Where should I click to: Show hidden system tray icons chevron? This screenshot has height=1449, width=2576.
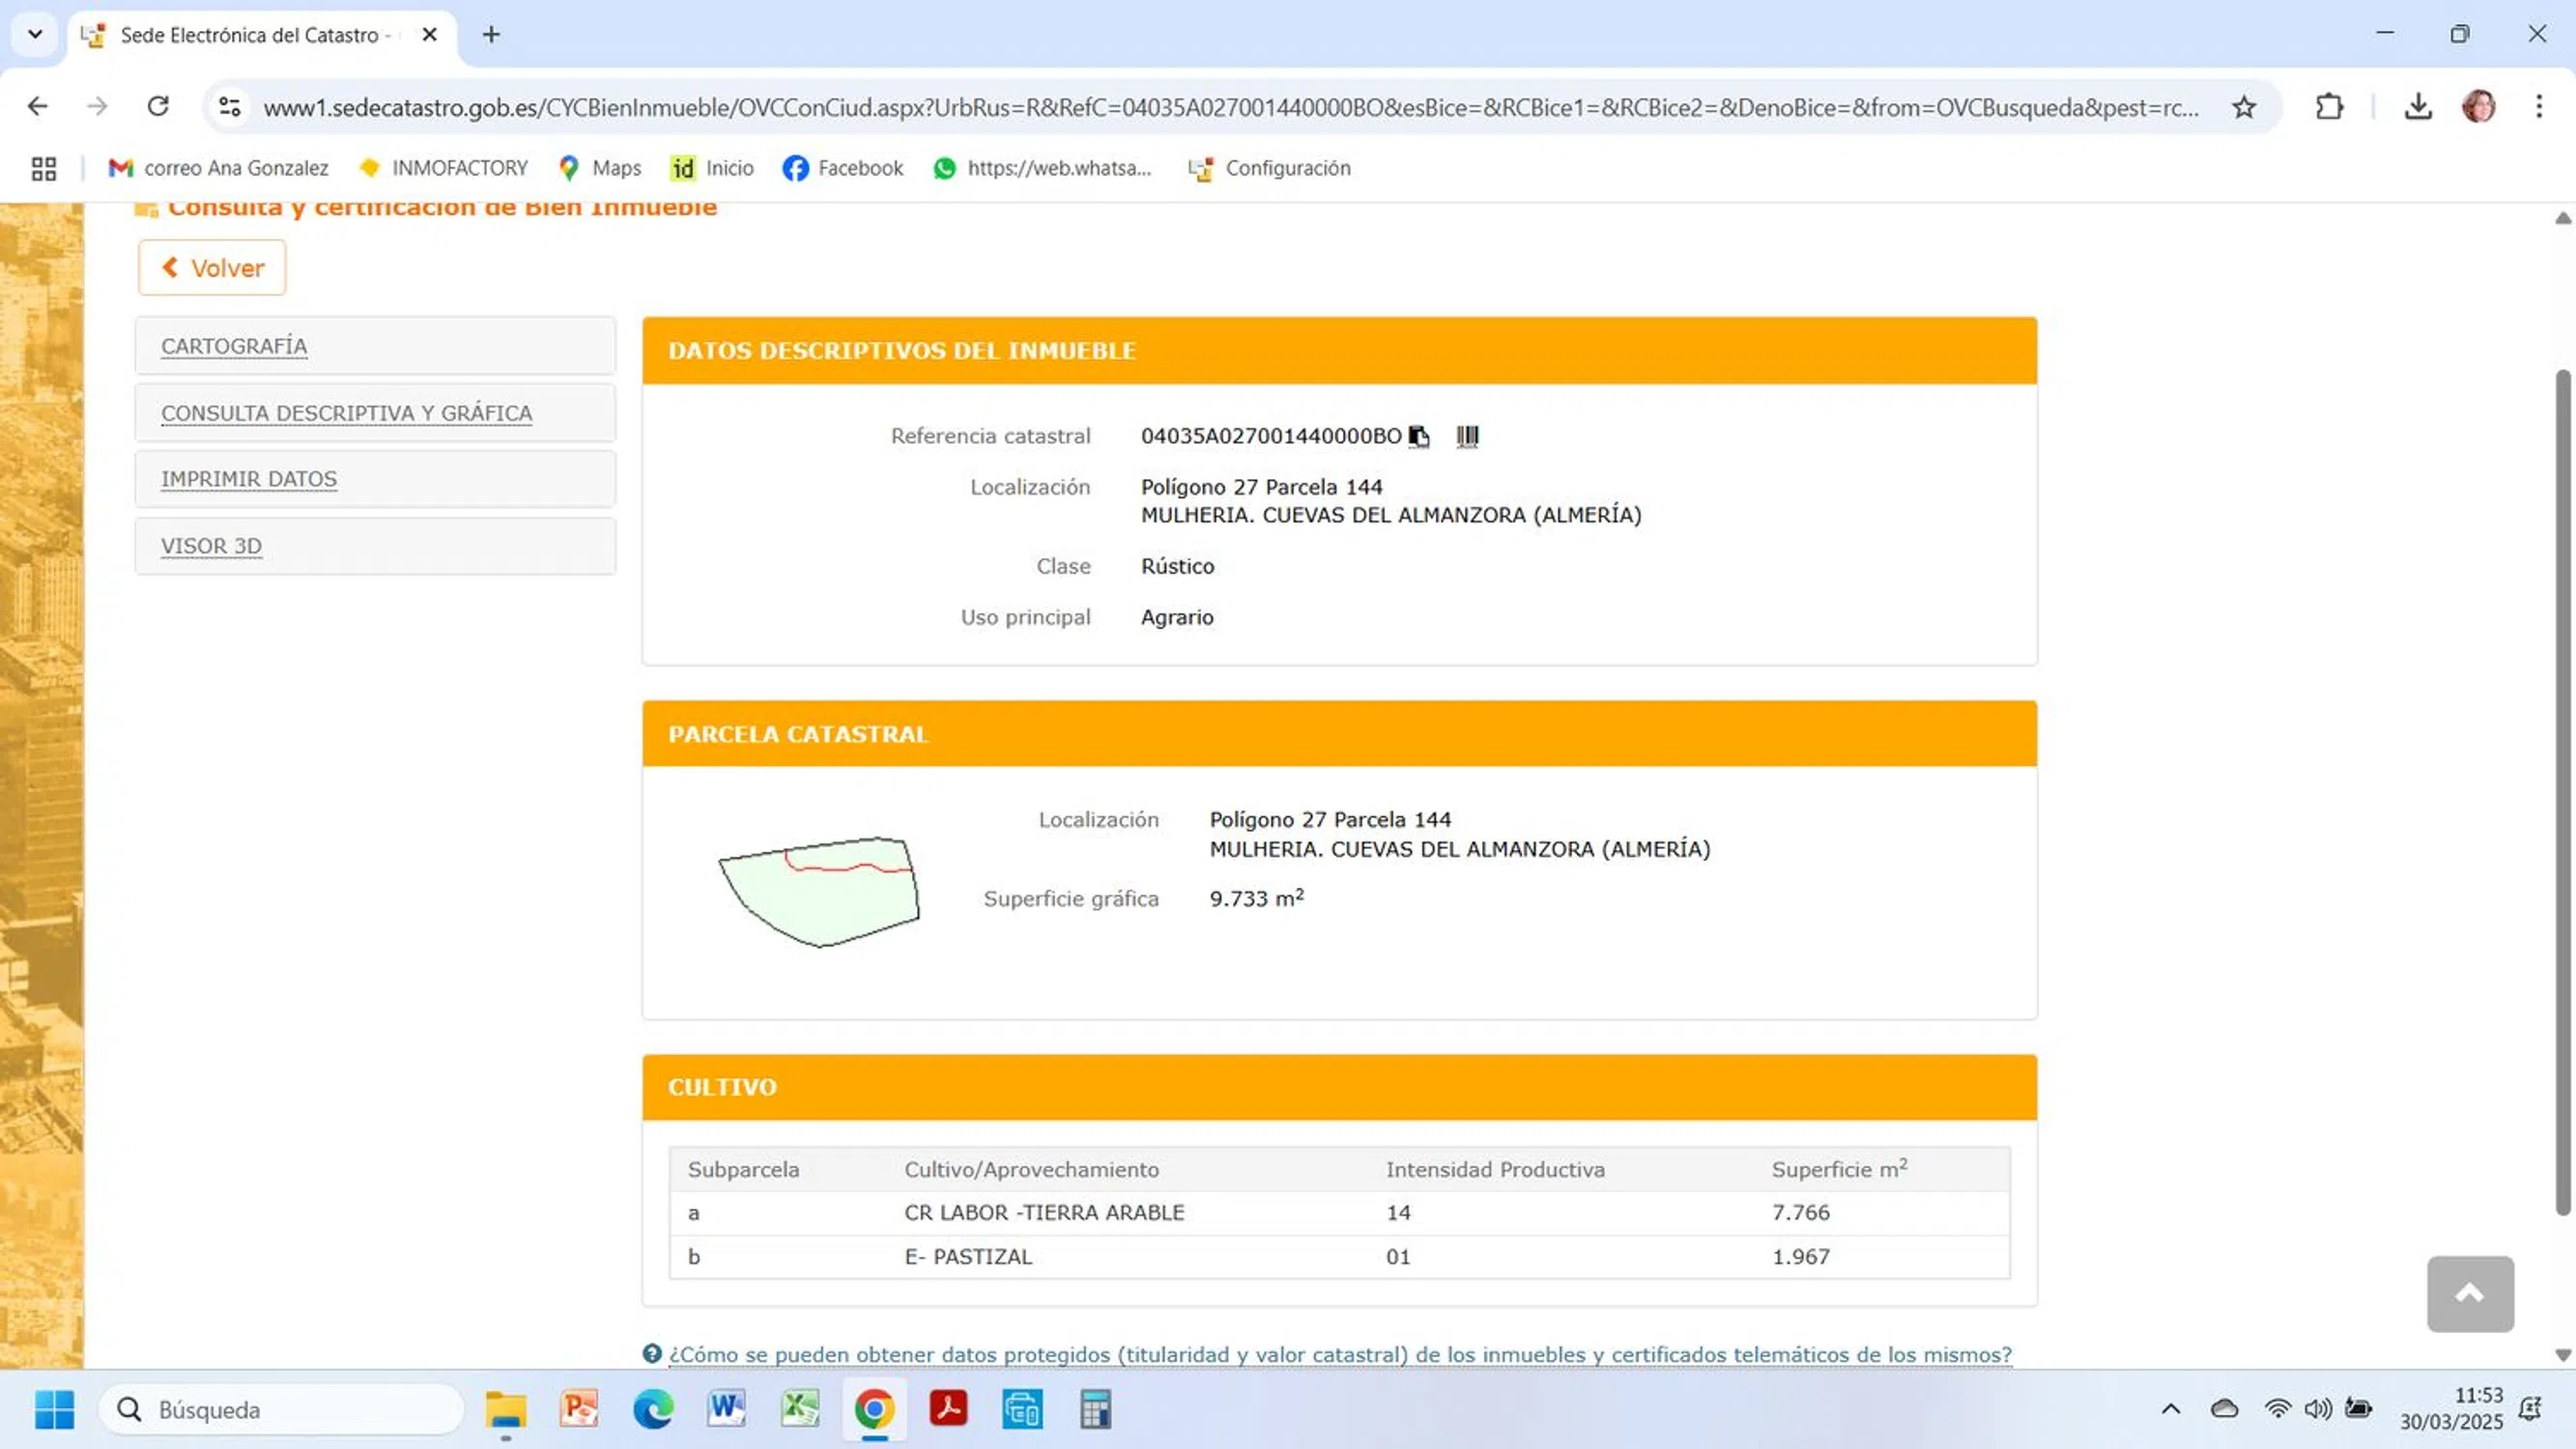tap(2170, 1409)
